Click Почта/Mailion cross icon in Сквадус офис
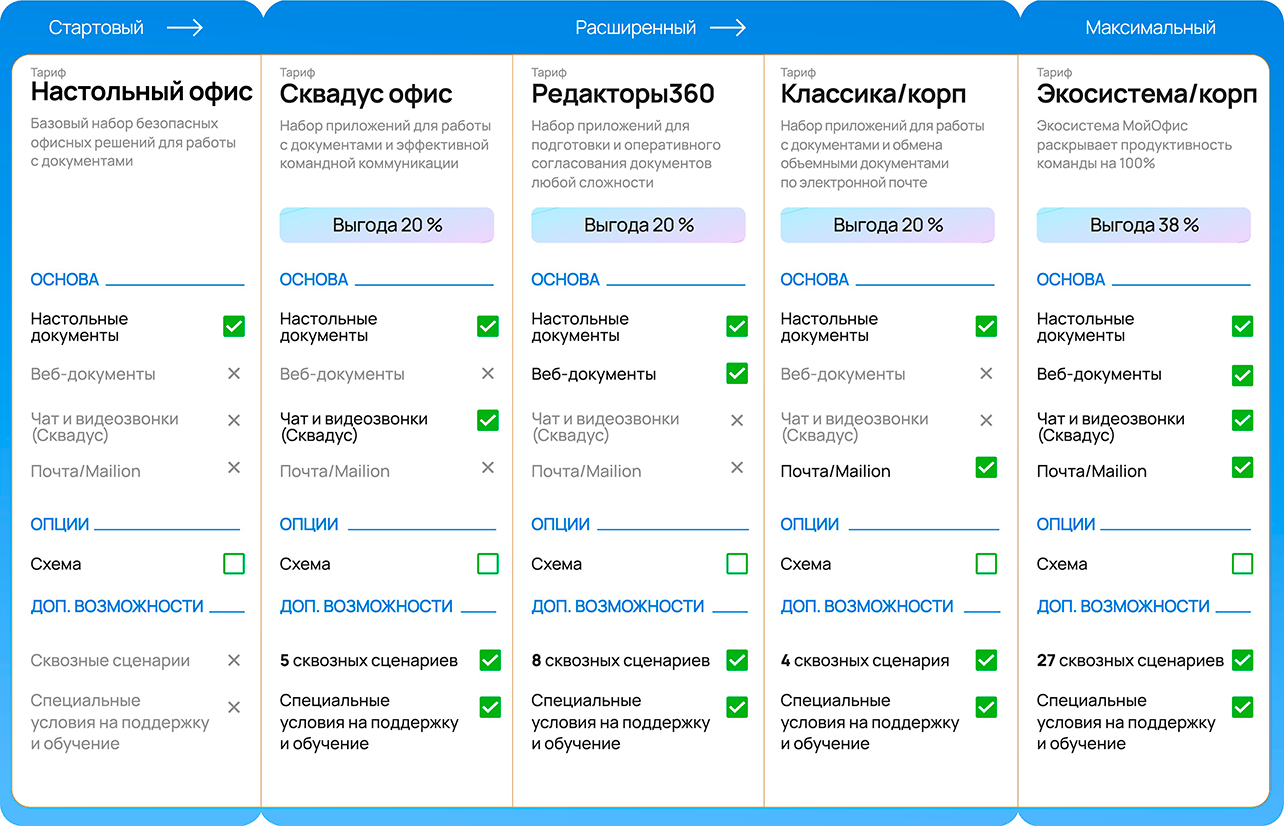This screenshot has width=1284, height=826. (488, 467)
